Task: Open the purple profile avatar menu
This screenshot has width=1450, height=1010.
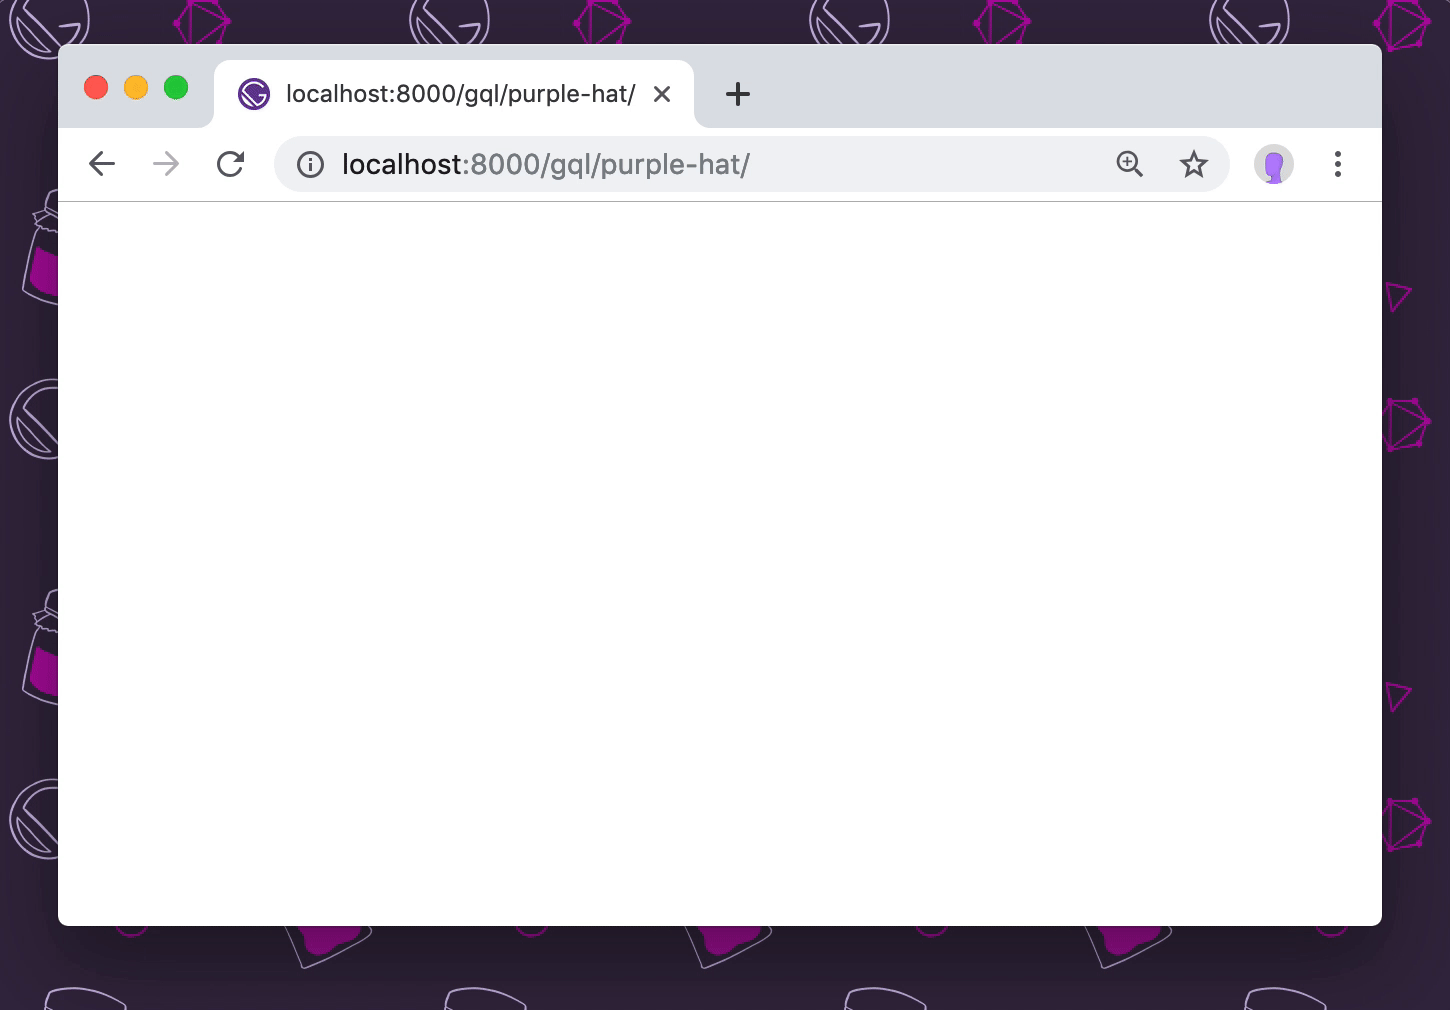Action: click(1272, 163)
